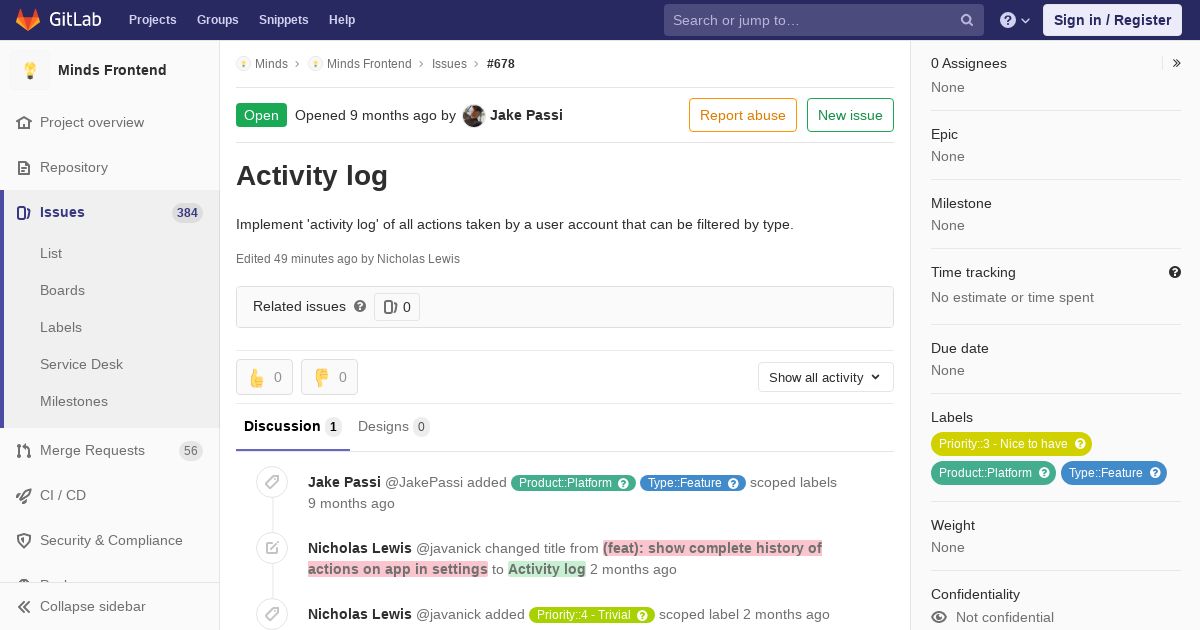Give a thumbs up reaction
The height and width of the screenshot is (630, 1200).
click(264, 377)
